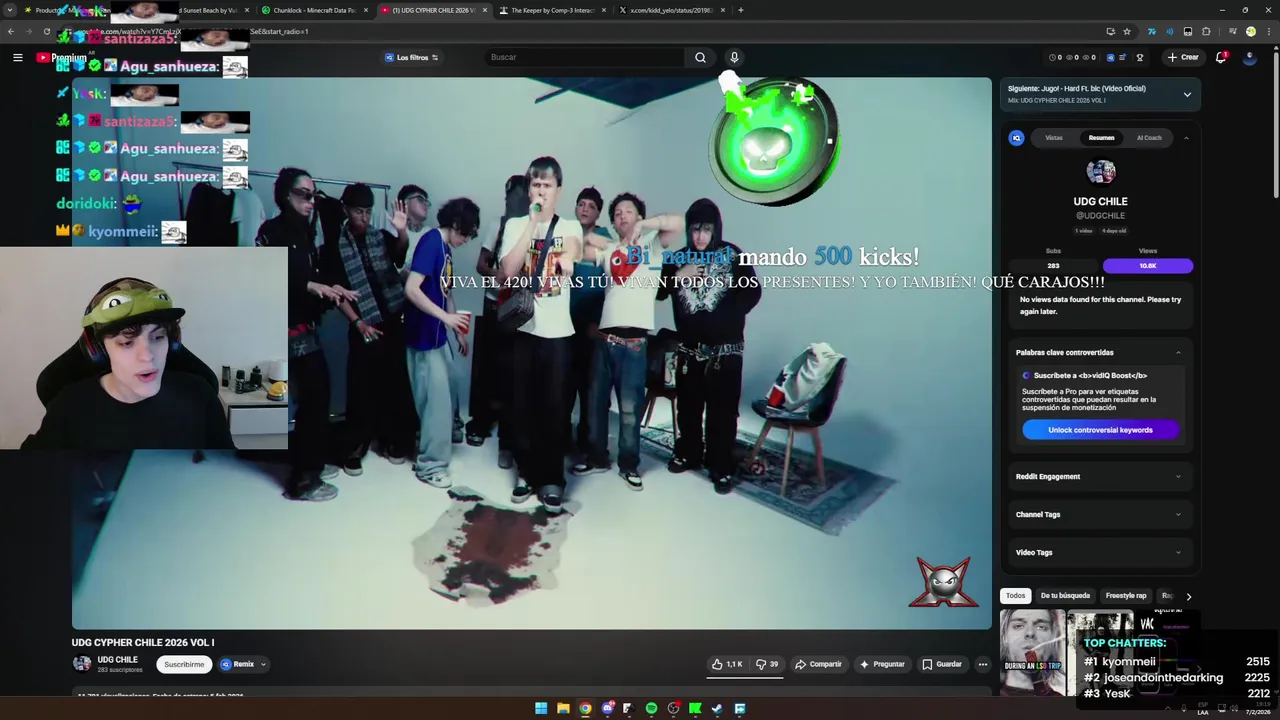Switch to Chunklock Minecraft Data Pack tab

point(314,10)
